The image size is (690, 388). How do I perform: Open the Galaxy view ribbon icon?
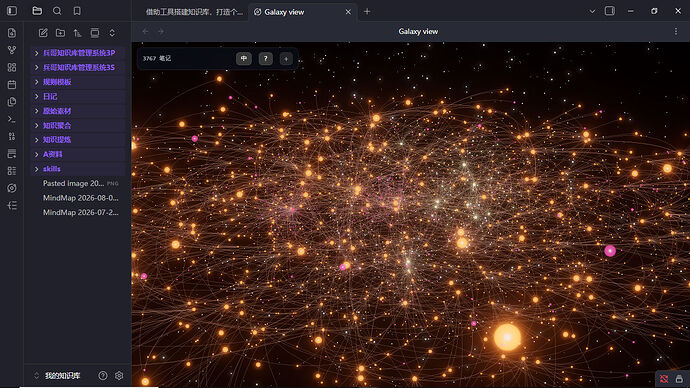pos(12,188)
